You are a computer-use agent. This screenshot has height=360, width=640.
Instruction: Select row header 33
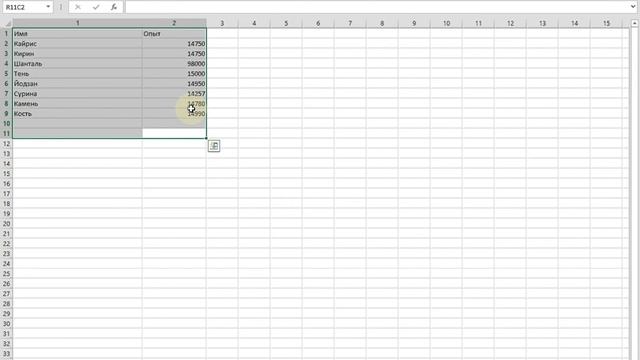[x=7, y=353]
